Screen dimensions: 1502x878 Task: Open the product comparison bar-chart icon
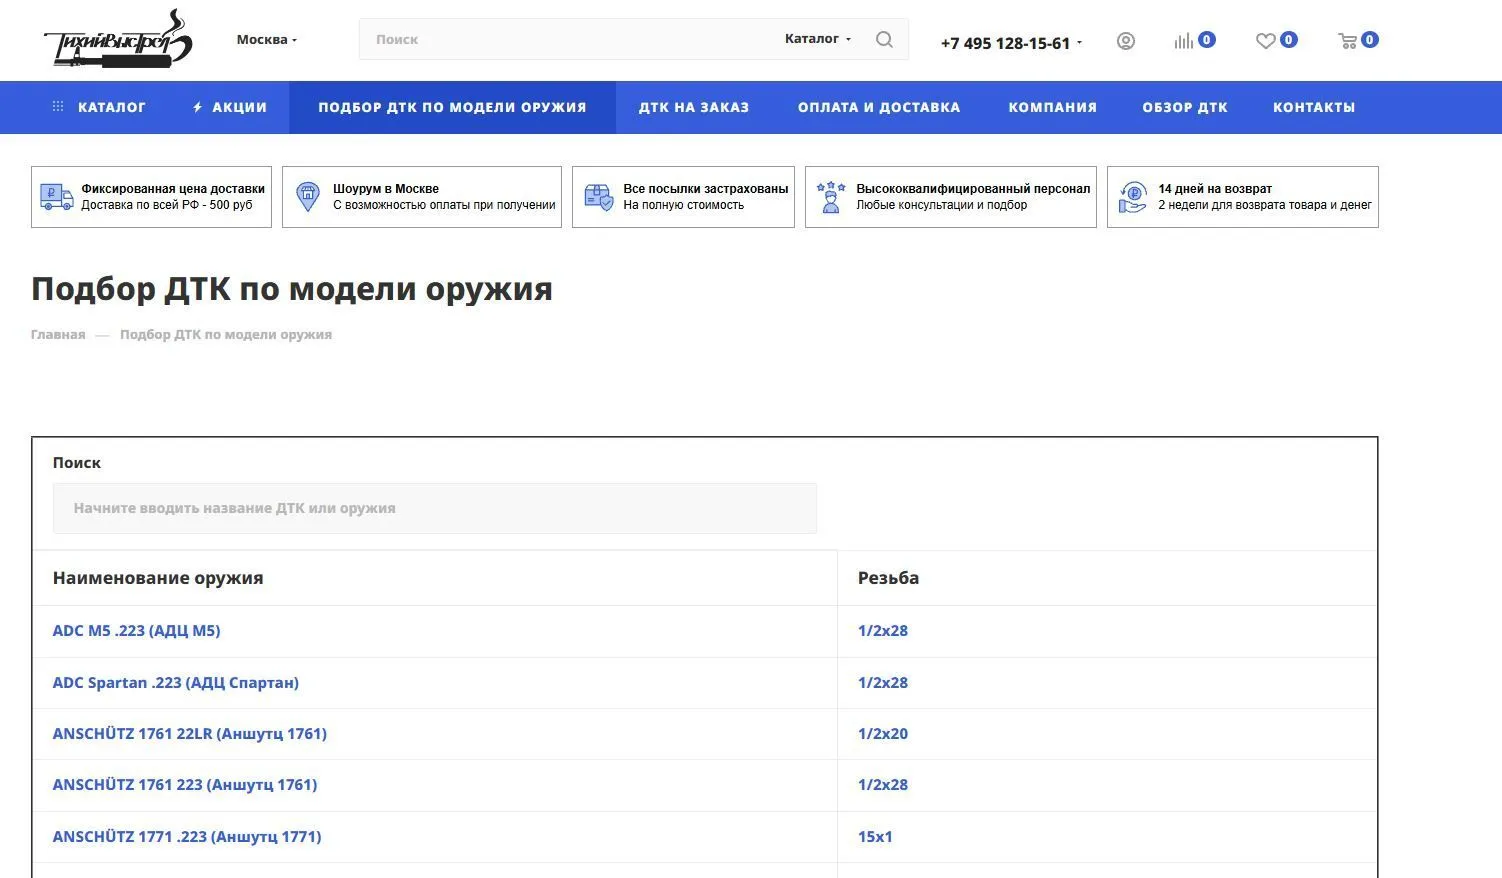tap(1184, 41)
